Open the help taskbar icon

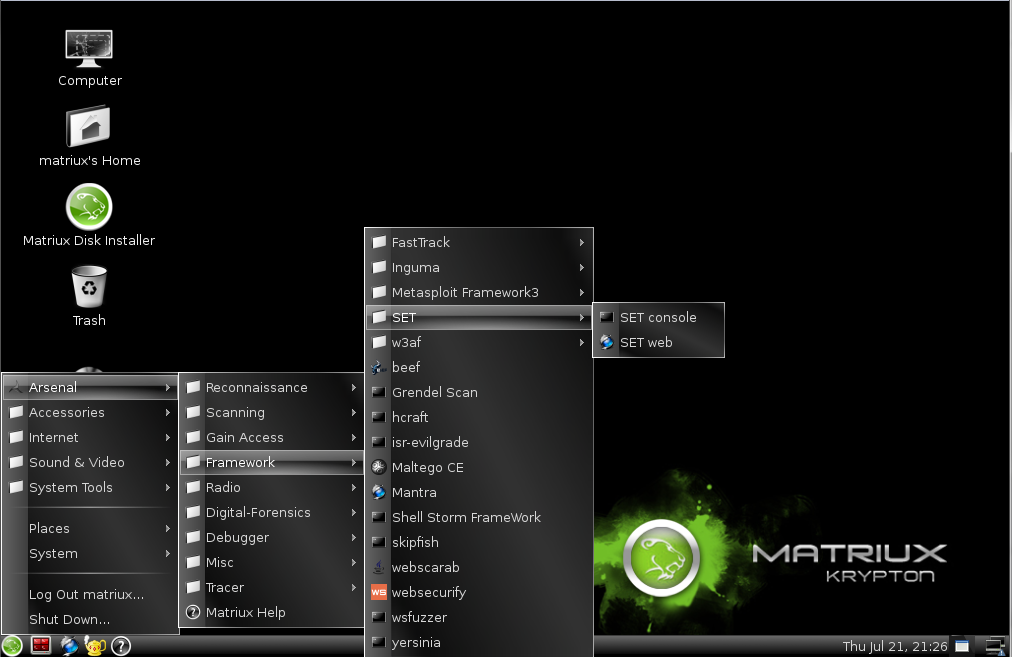pos(120,645)
